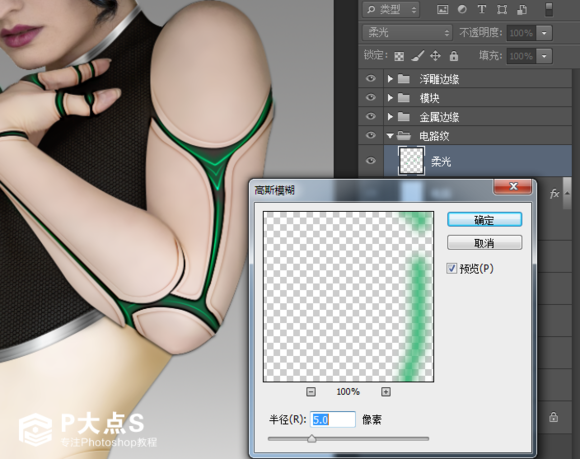This screenshot has height=459, width=580.
Task: Hide the 浮雕边缘 group
Action: pyautogui.click(x=371, y=78)
